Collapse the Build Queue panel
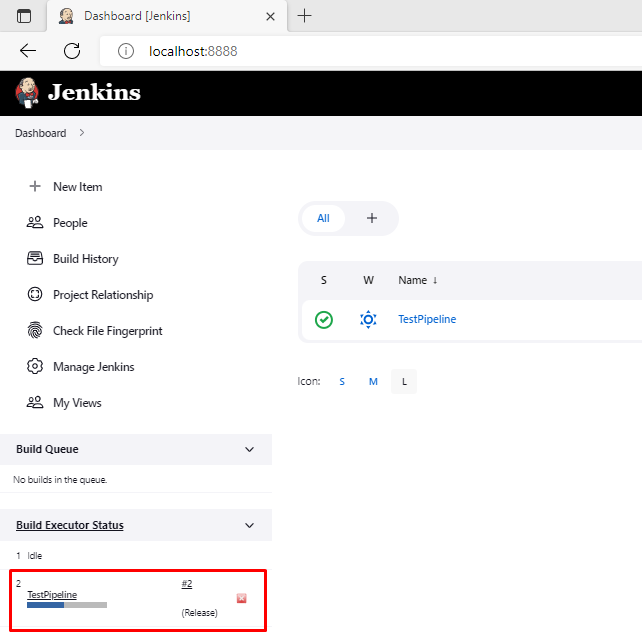Screen dimensions: 642x644 click(x=249, y=449)
